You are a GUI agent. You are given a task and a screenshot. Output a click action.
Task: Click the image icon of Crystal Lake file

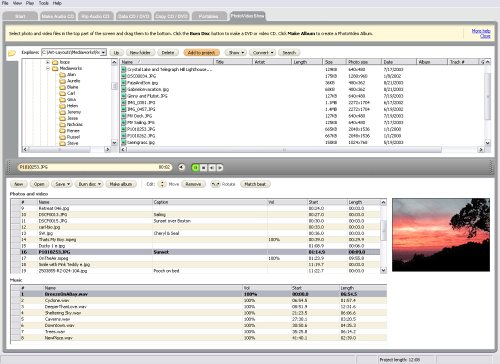pyautogui.click(x=124, y=69)
